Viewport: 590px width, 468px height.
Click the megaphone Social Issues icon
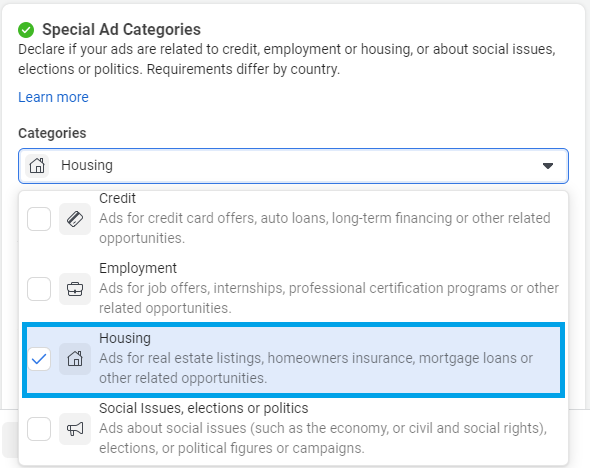tap(75, 429)
